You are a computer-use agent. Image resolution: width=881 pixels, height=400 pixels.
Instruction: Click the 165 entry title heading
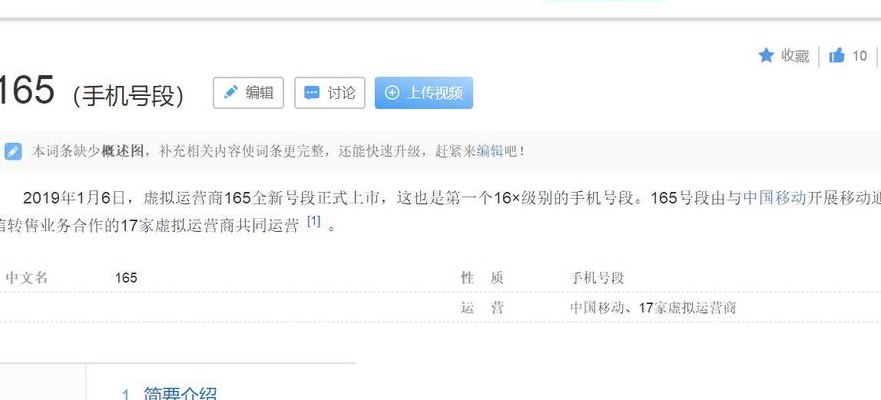tap(26, 90)
